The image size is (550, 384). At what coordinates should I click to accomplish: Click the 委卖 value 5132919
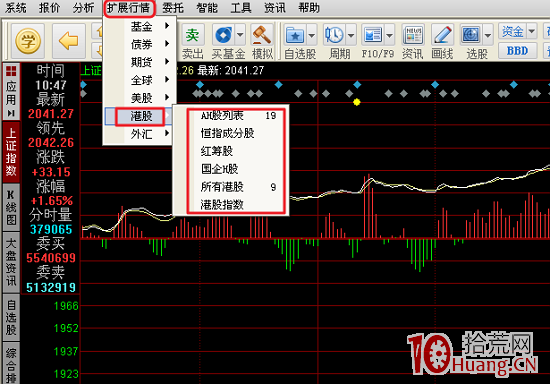coord(51,288)
